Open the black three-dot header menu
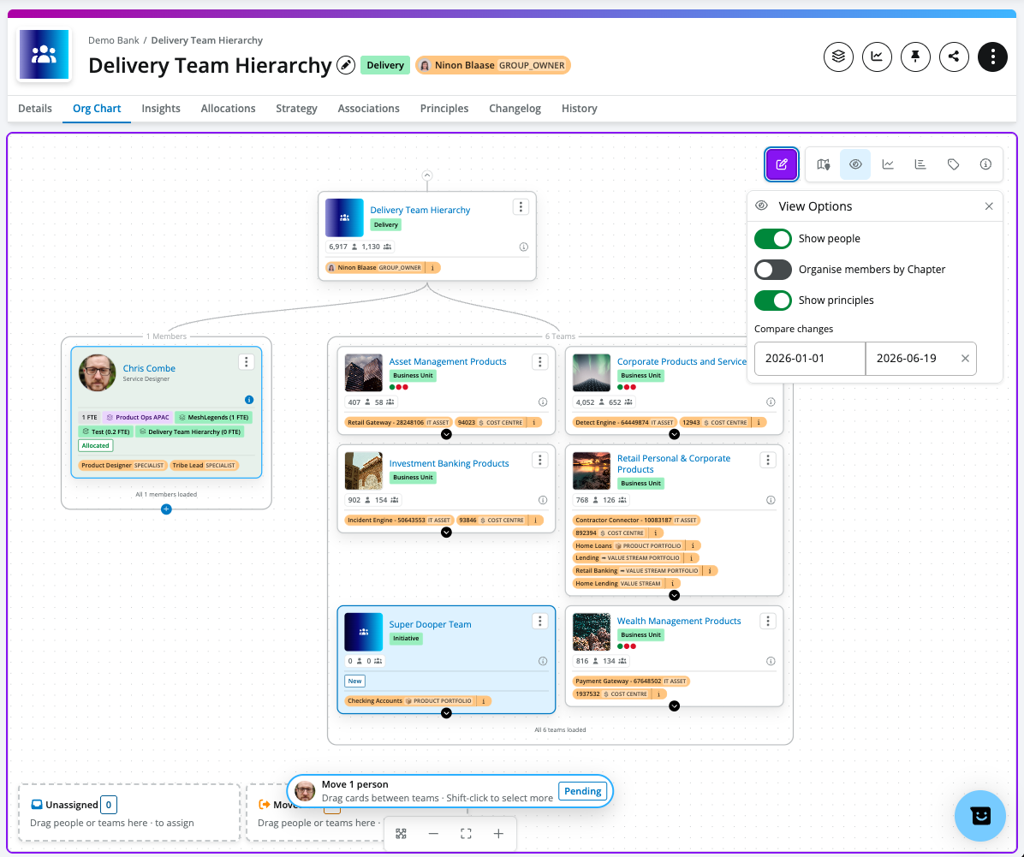The height and width of the screenshot is (857, 1024). tap(993, 57)
